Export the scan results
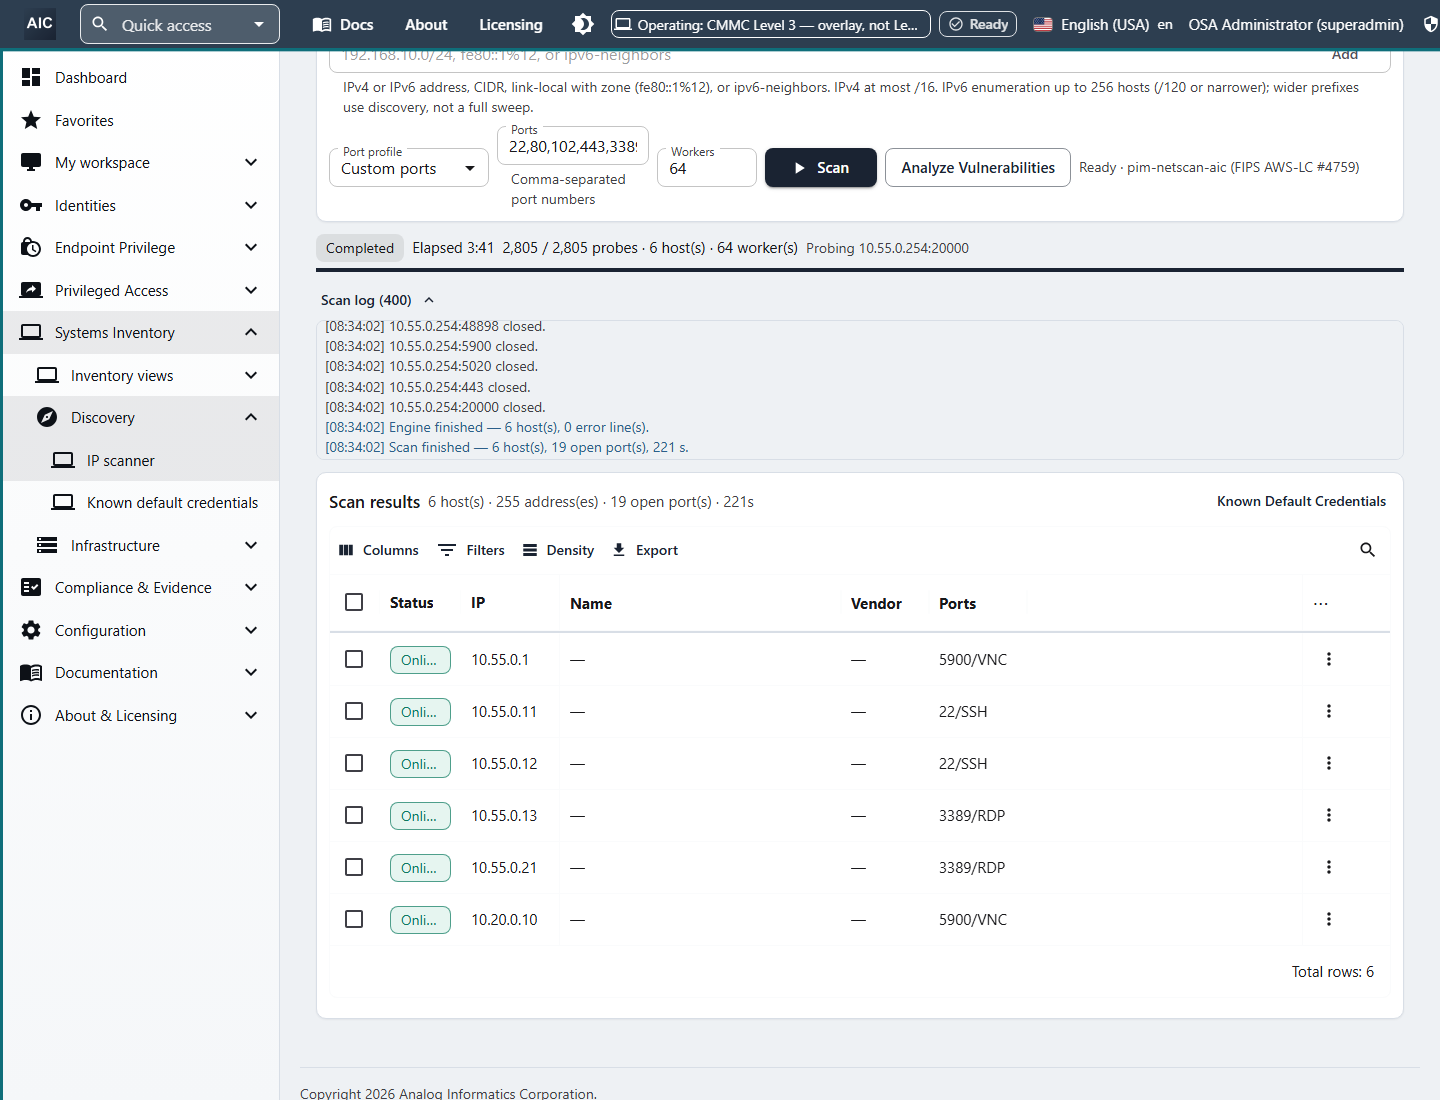The image size is (1440, 1100). (x=645, y=550)
